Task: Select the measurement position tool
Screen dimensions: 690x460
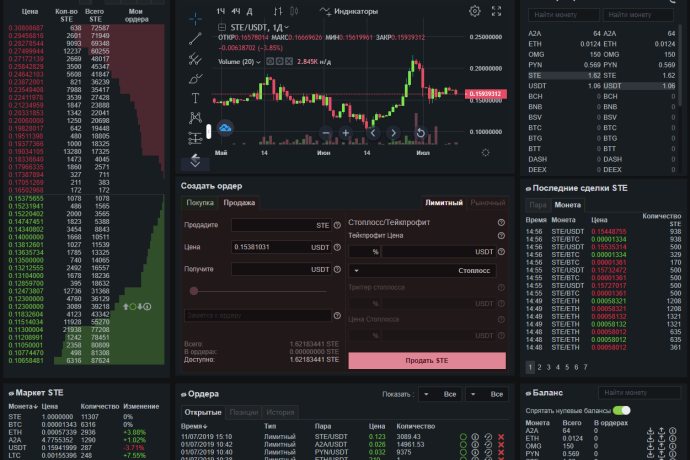Action: (x=195, y=138)
